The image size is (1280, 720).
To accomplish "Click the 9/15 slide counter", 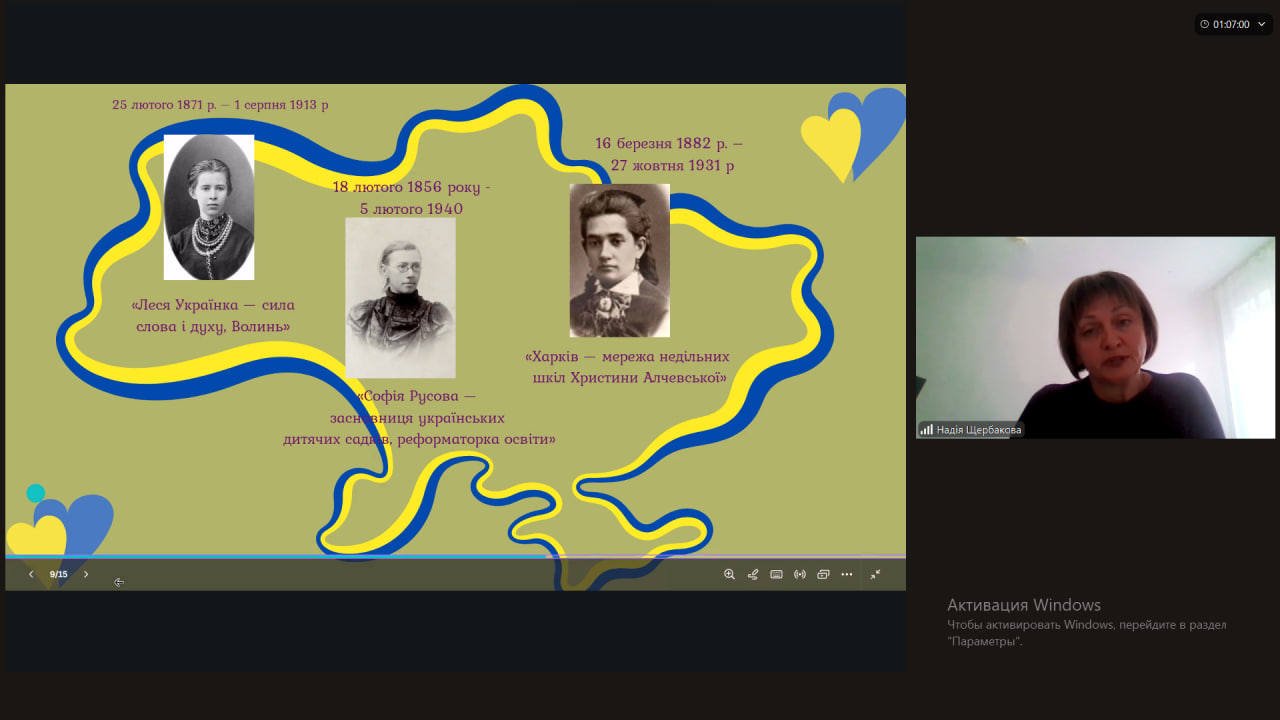I will pyautogui.click(x=59, y=574).
